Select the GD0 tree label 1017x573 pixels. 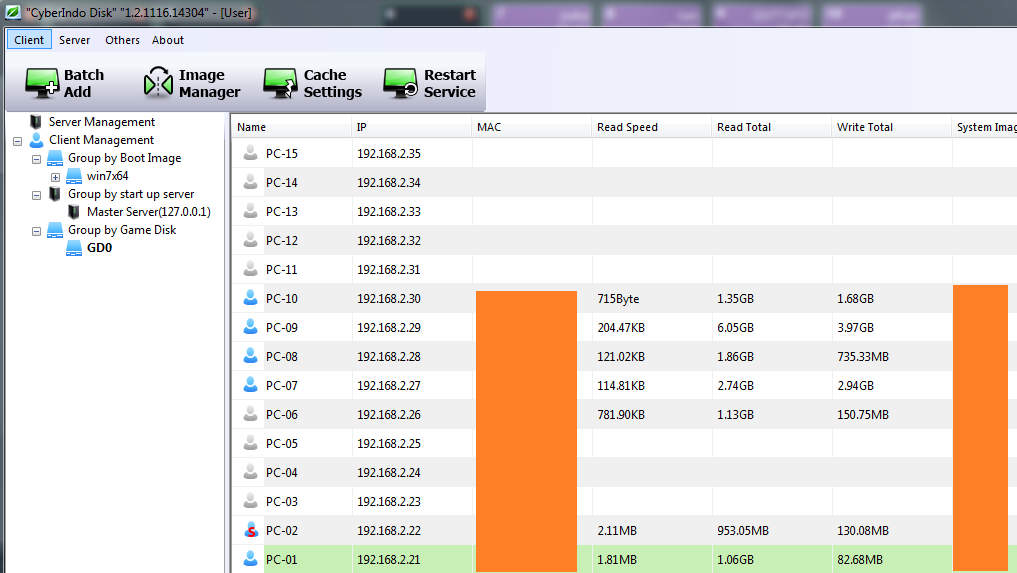click(99, 248)
